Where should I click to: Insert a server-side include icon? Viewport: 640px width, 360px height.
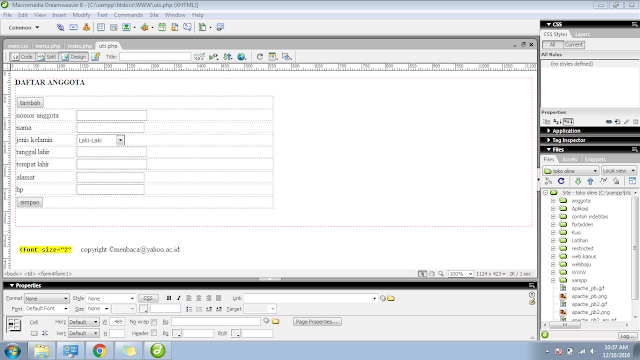point(175,27)
